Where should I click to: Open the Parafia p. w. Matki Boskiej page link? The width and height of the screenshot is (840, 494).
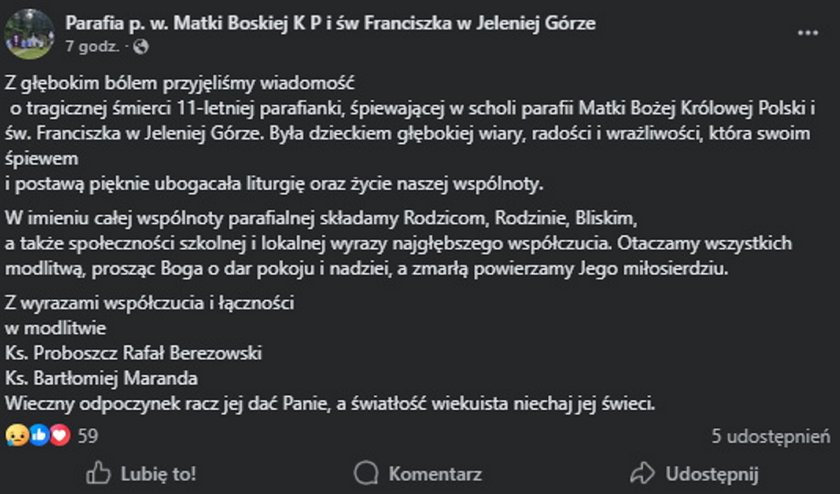point(330,23)
